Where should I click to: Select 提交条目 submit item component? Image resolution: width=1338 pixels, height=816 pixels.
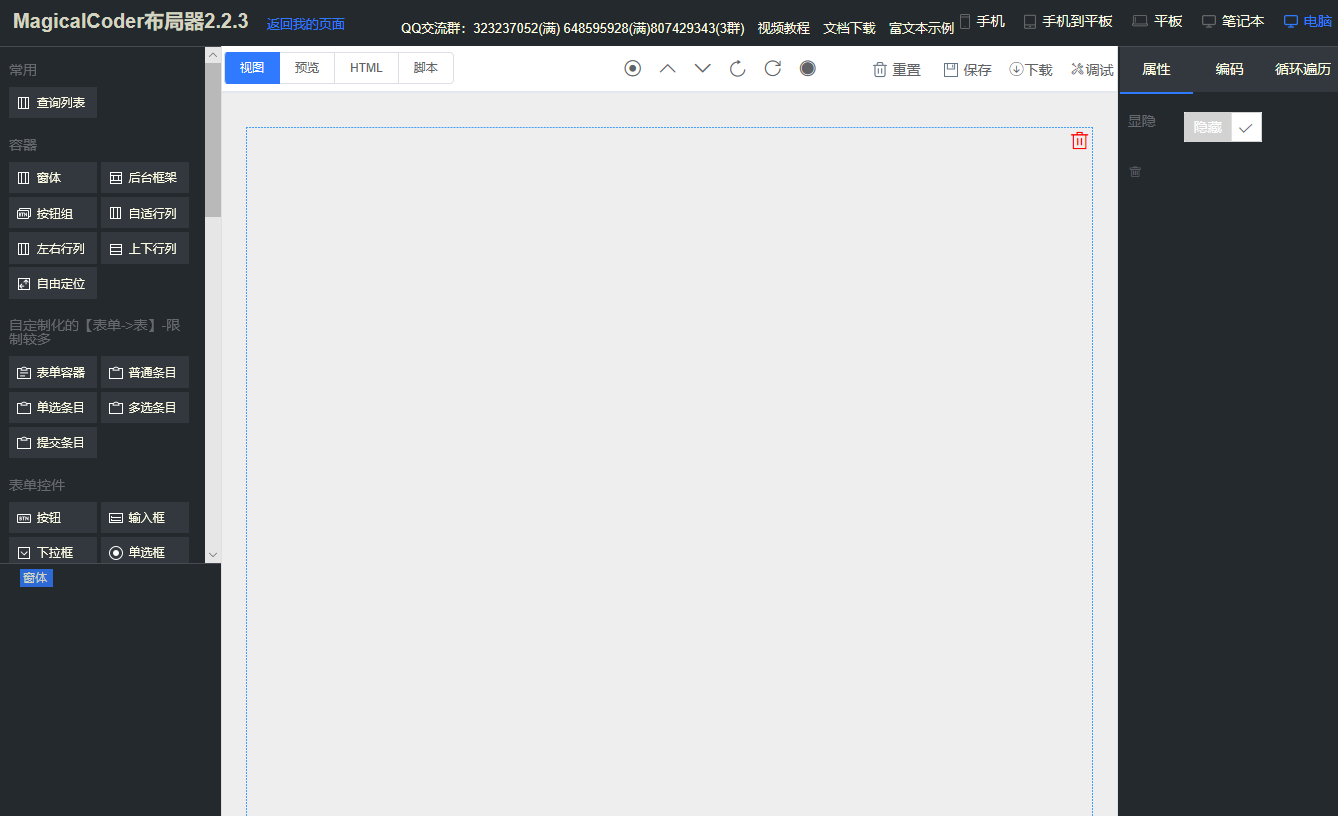(x=53, y=442)
